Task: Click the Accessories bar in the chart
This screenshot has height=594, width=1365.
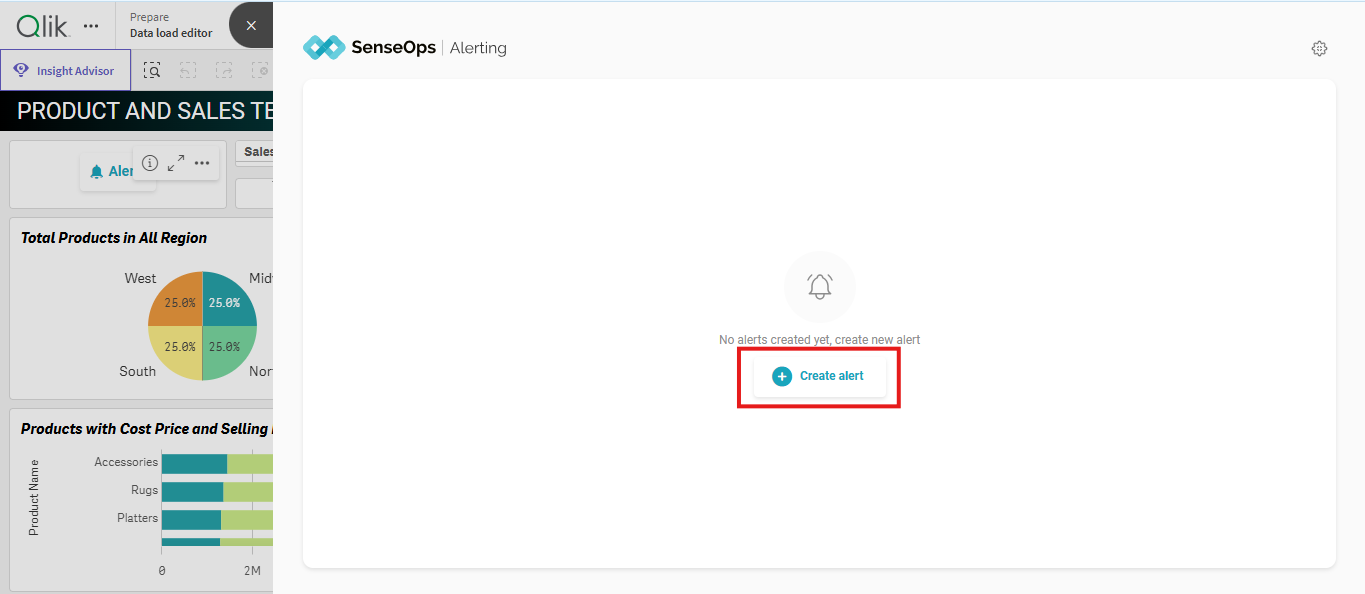Action: (x=217, y=463)
